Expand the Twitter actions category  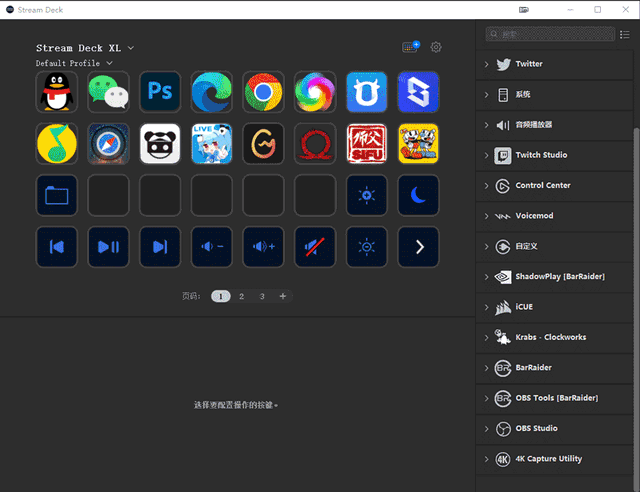click(x=554, y=64)
